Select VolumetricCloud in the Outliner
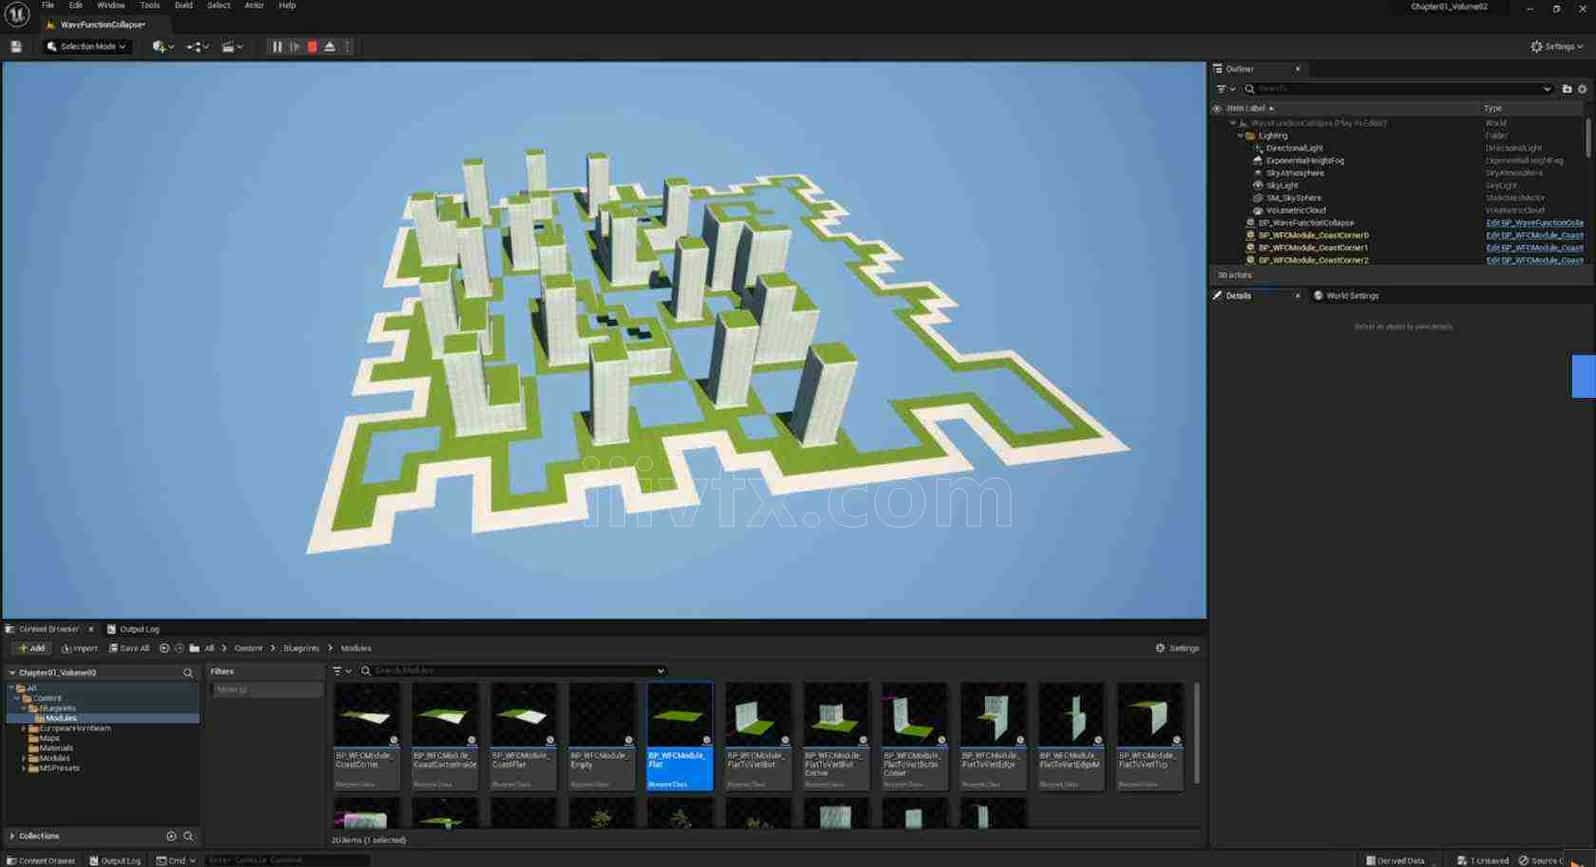 point(1296,211)
